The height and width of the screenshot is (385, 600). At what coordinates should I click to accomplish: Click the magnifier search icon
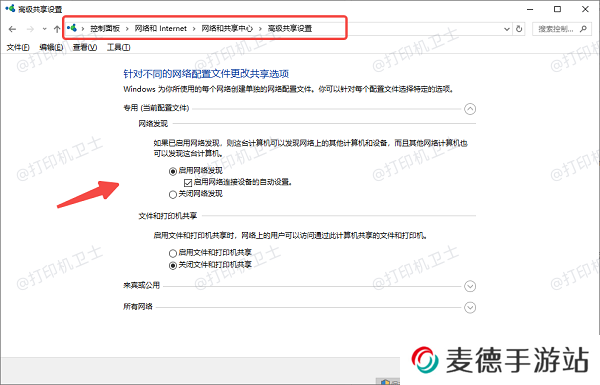tap(583, 29)
